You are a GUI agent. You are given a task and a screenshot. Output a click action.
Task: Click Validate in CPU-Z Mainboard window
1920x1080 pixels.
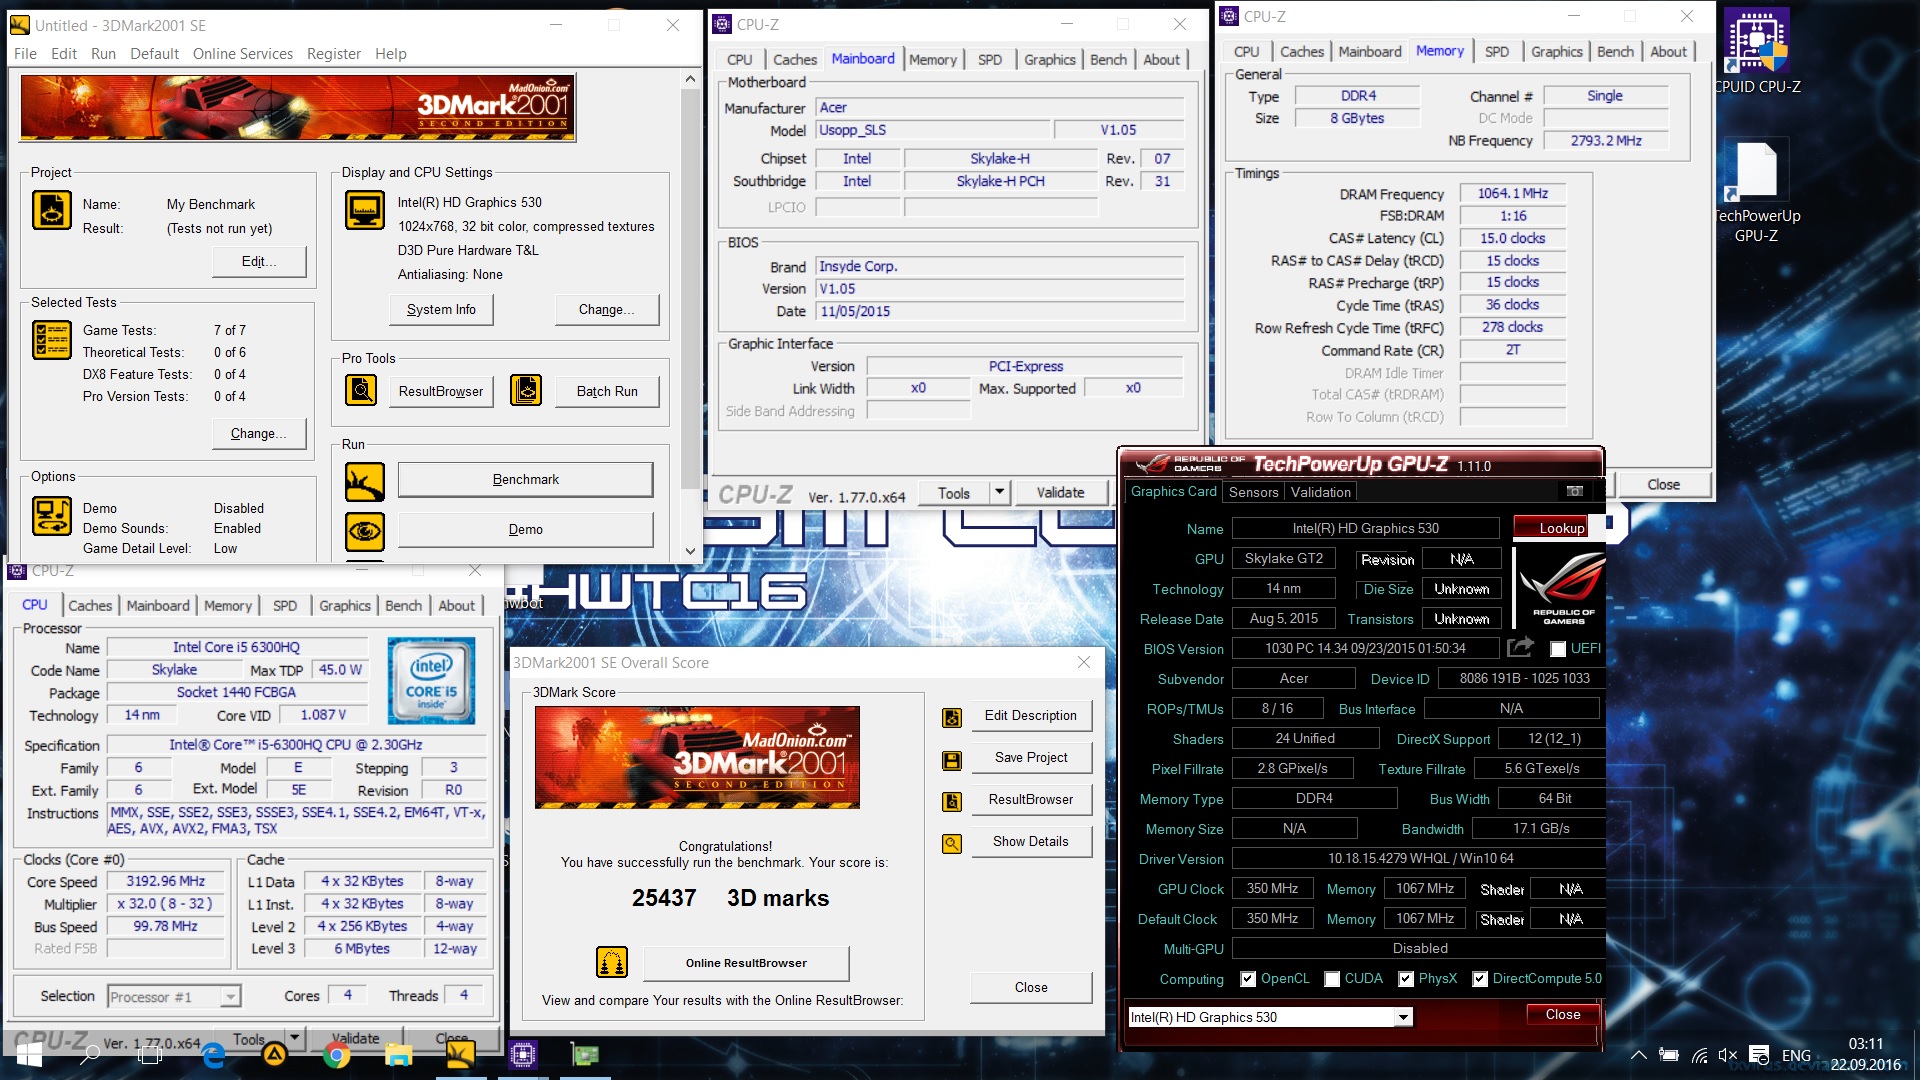pyautogui.click(x=1060, y=492)
